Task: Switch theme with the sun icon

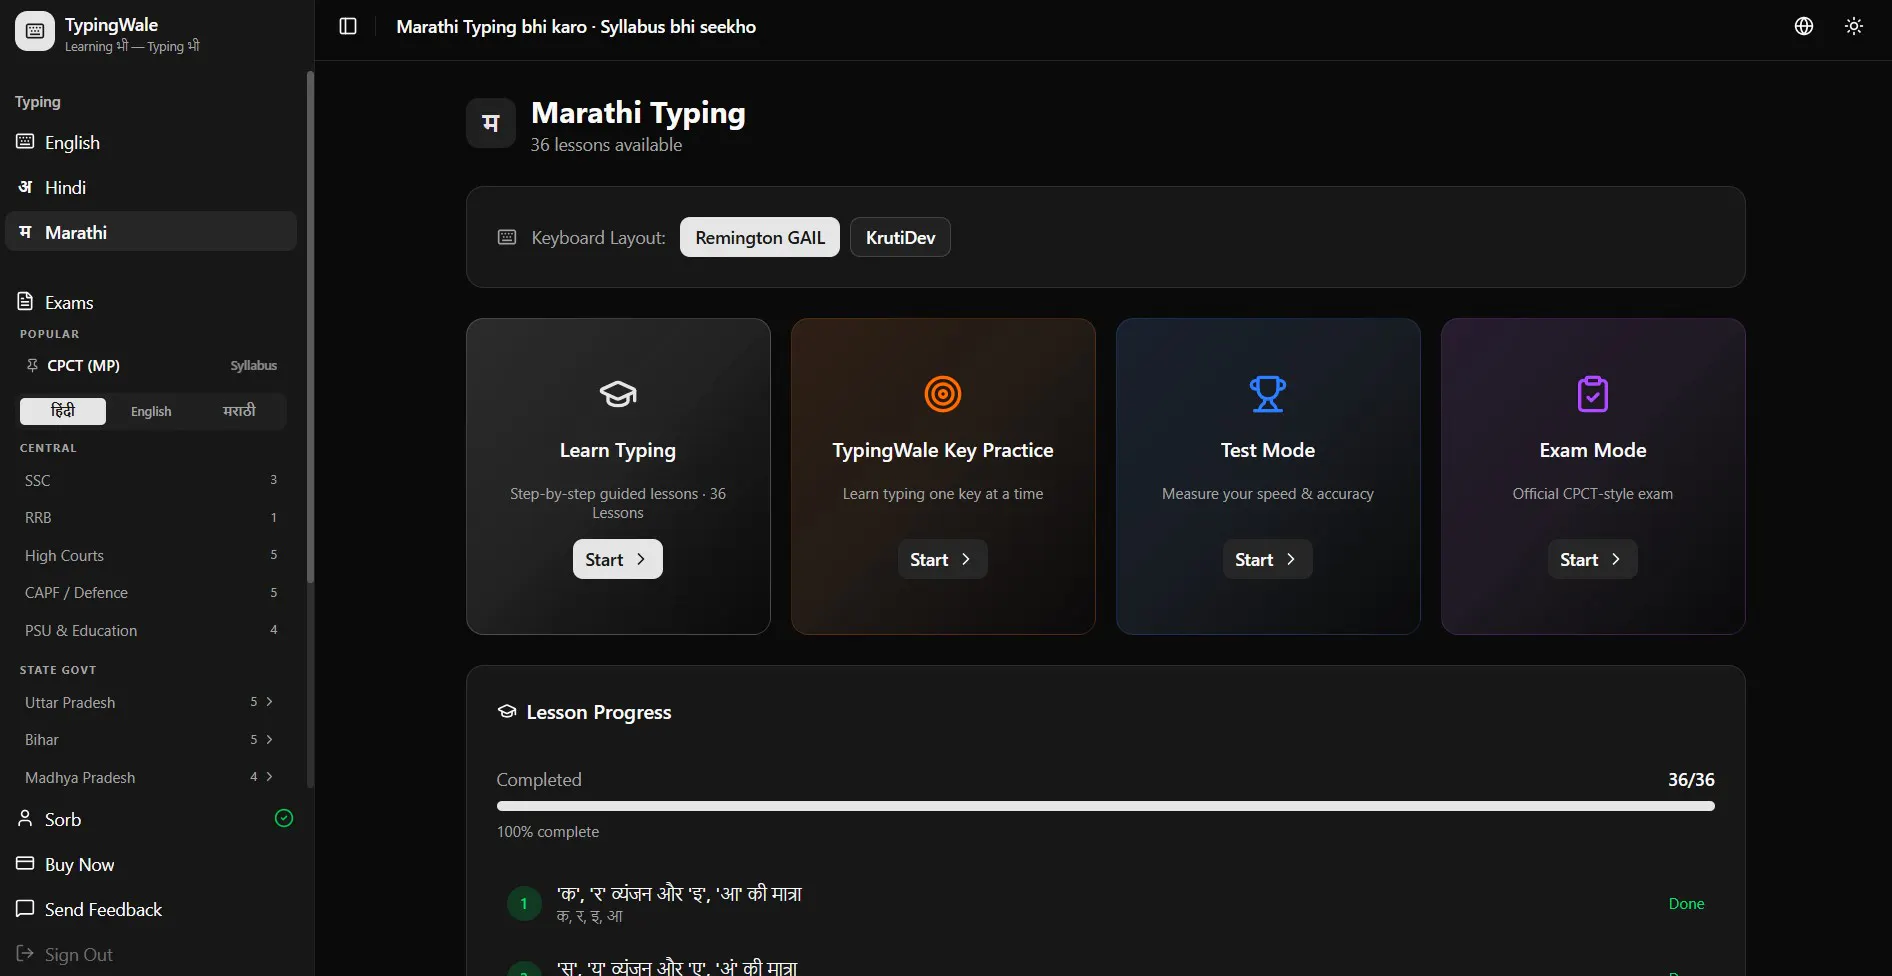Action: [x=1854, y=26]
